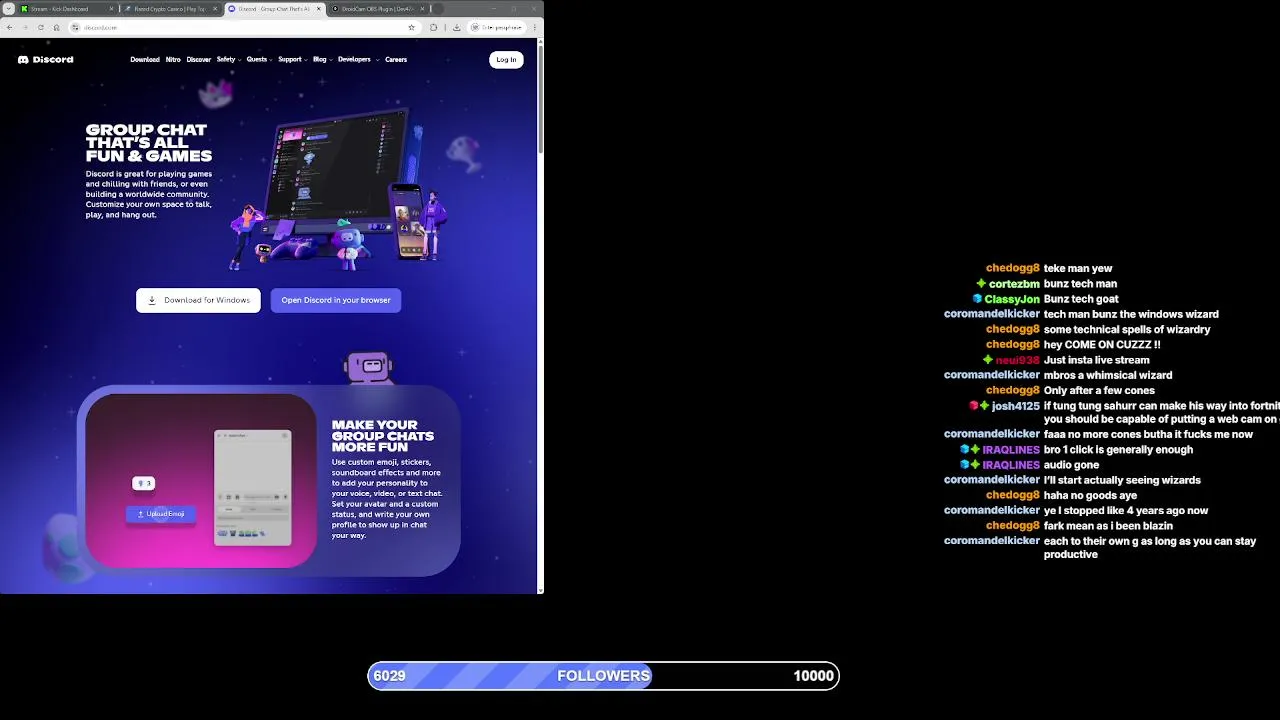Bookmark this page with the star icon
The width and height of the screenshot is (1280, 720).
411,27
